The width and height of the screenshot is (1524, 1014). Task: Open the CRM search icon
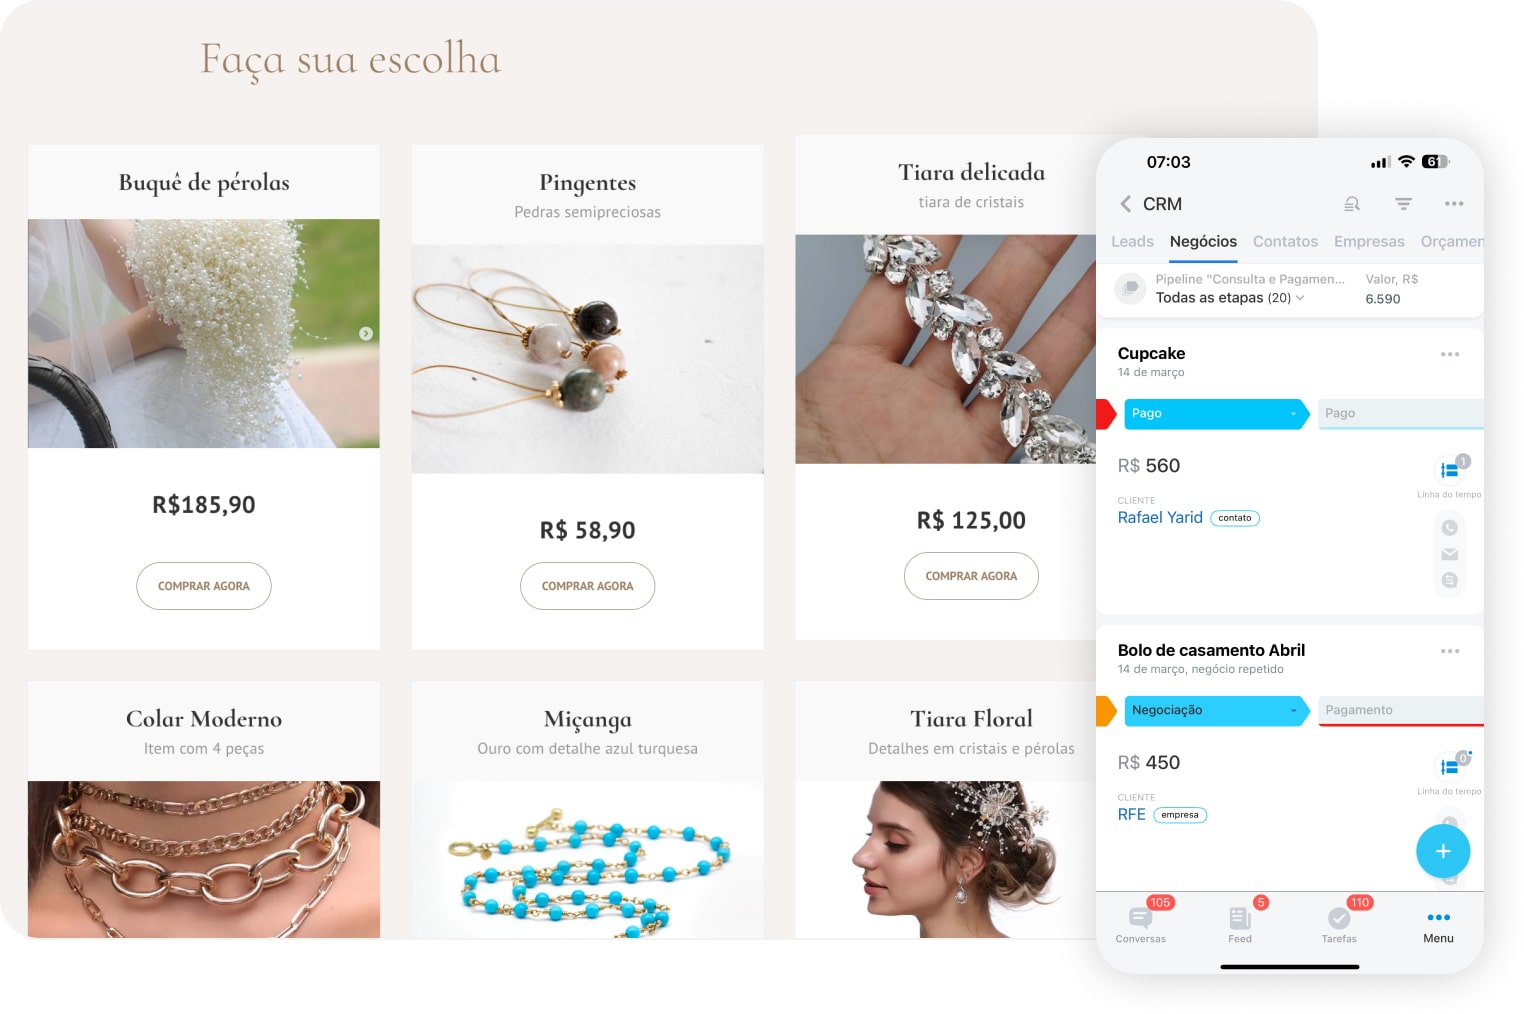pos(1352,204)
